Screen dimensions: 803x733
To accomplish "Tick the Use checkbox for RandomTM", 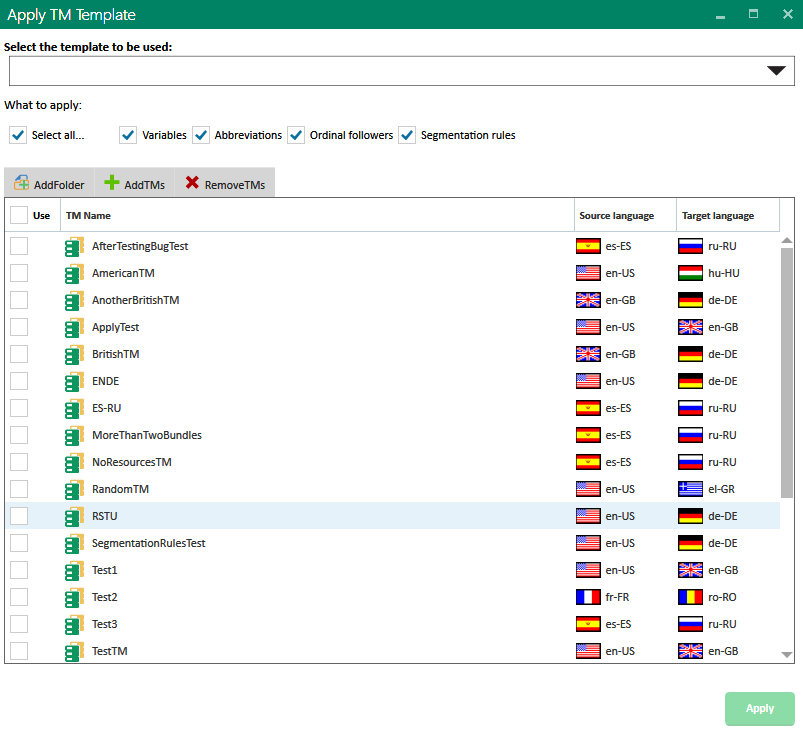I will click(x=19, y=489).
